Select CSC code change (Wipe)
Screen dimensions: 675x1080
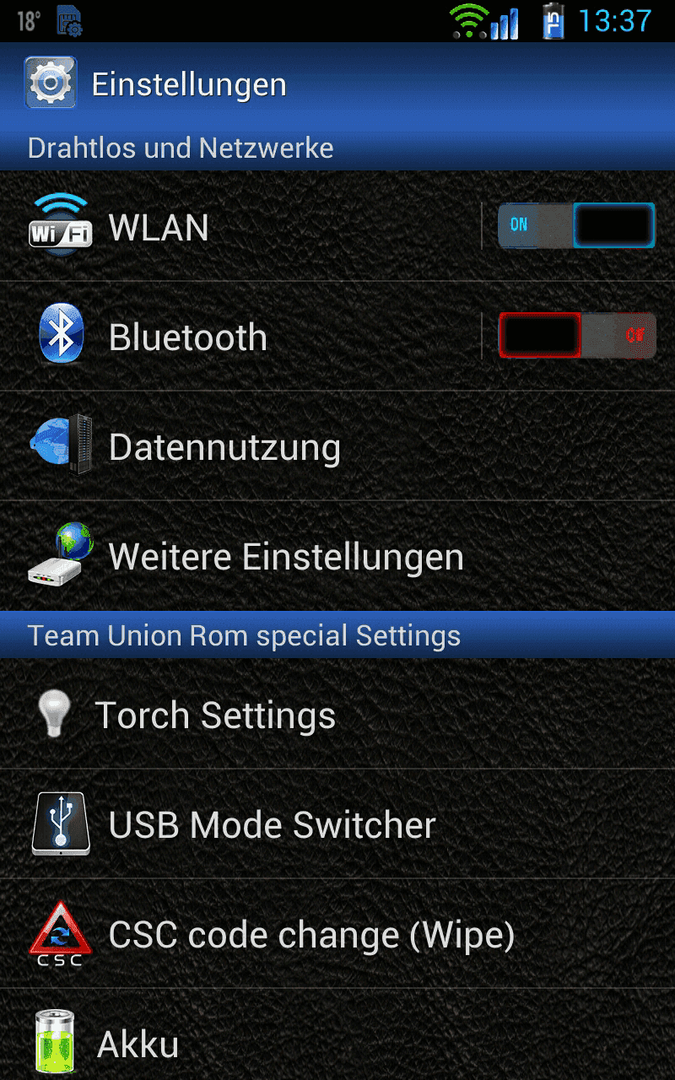tap(338, 934)
